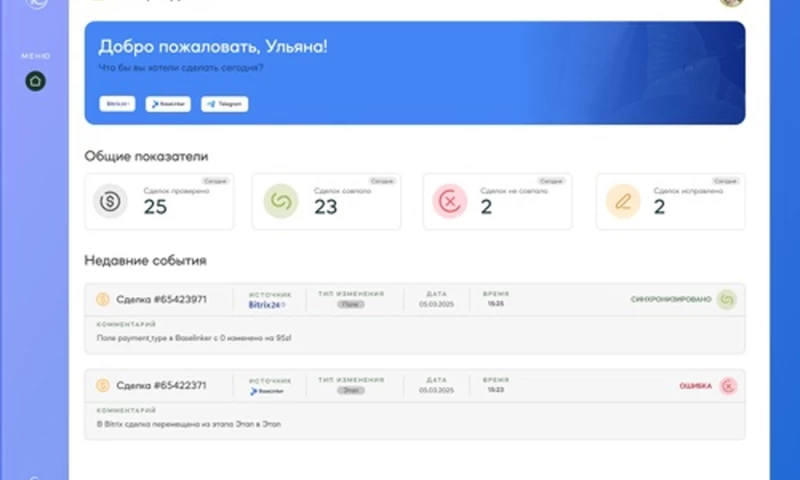This screenshot has height=480, width=800.
Task: Click the pencil icon in Сделок исправлено card
Action: coord(623,201)
